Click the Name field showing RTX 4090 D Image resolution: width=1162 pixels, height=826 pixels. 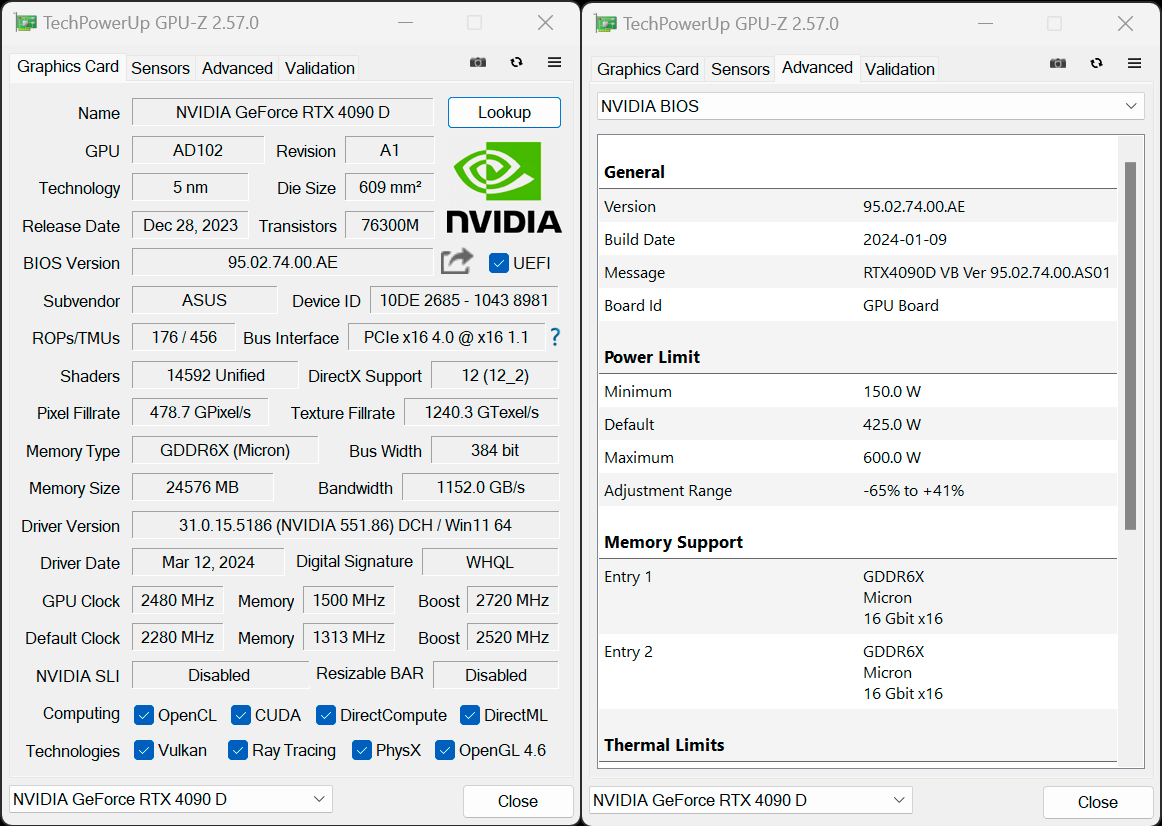point(282,113)
